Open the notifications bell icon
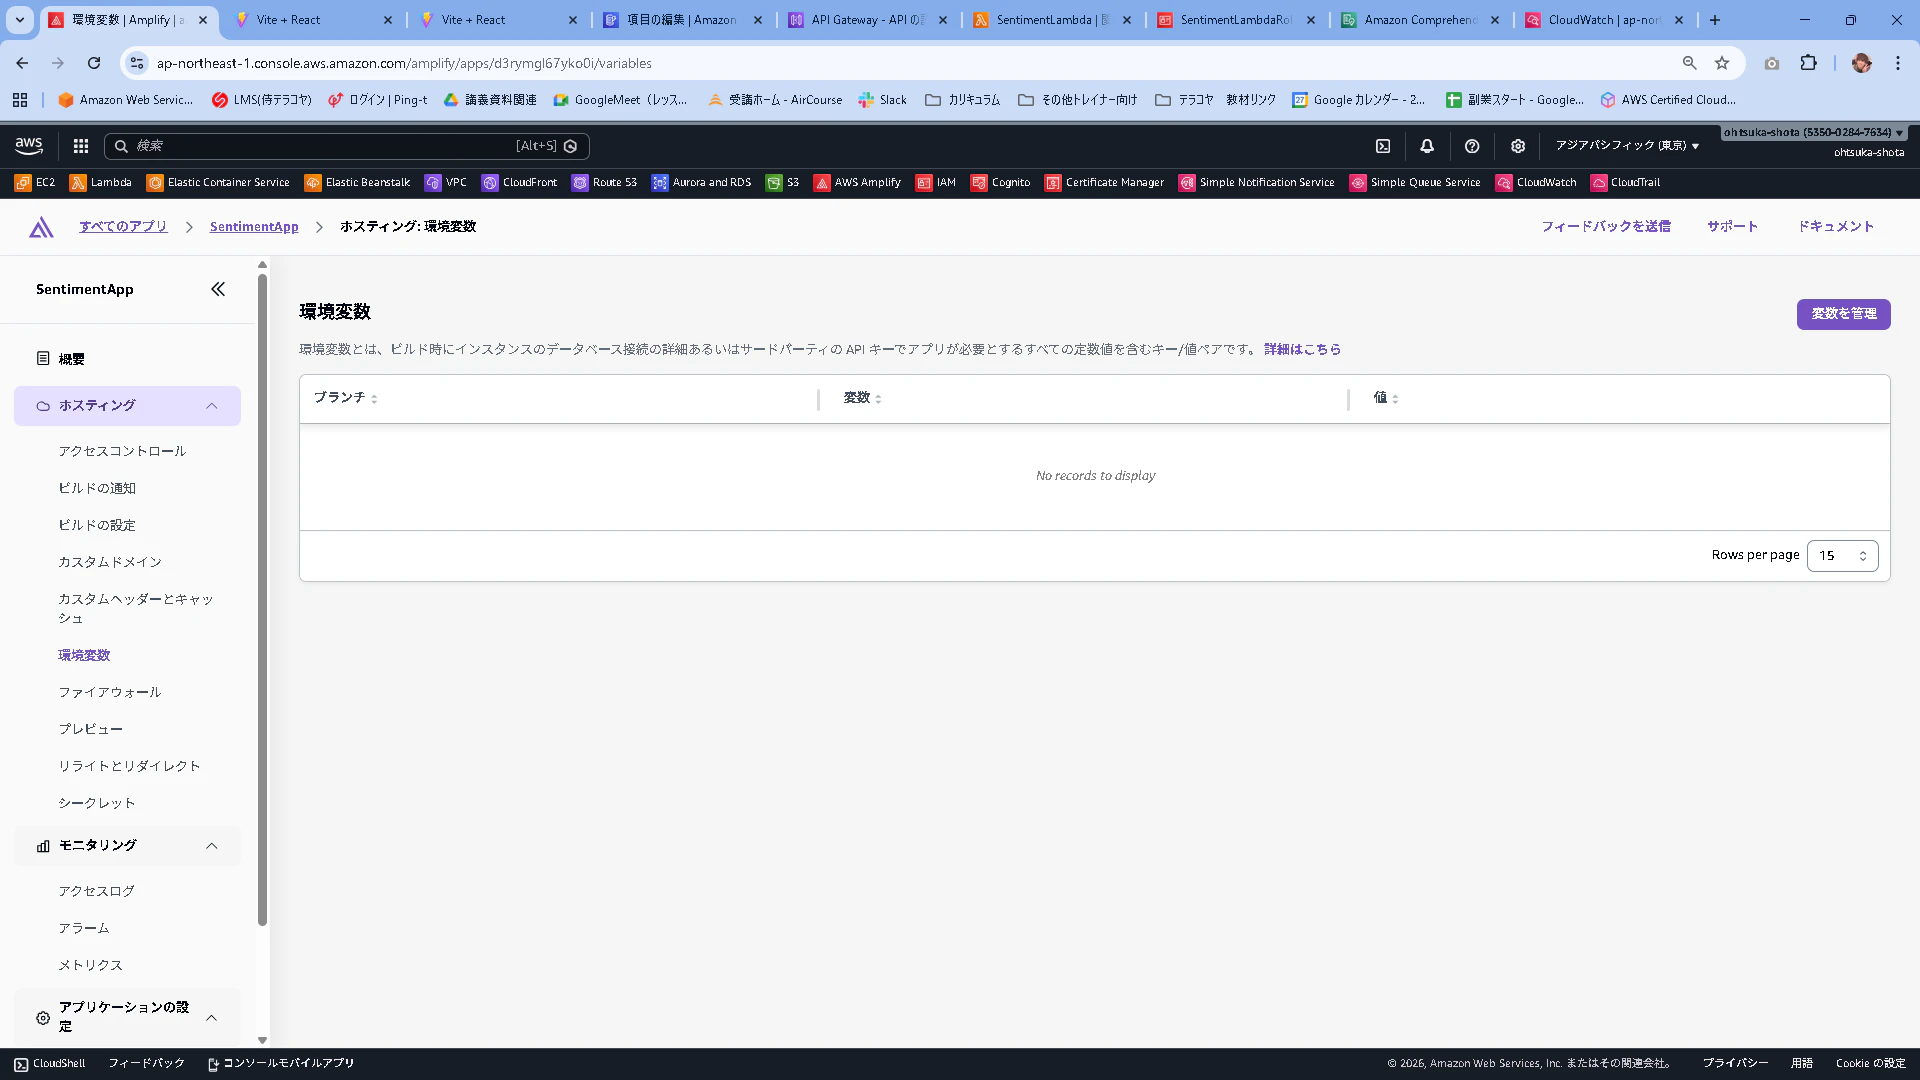 pyautogui.click(x=1427, y=146)
